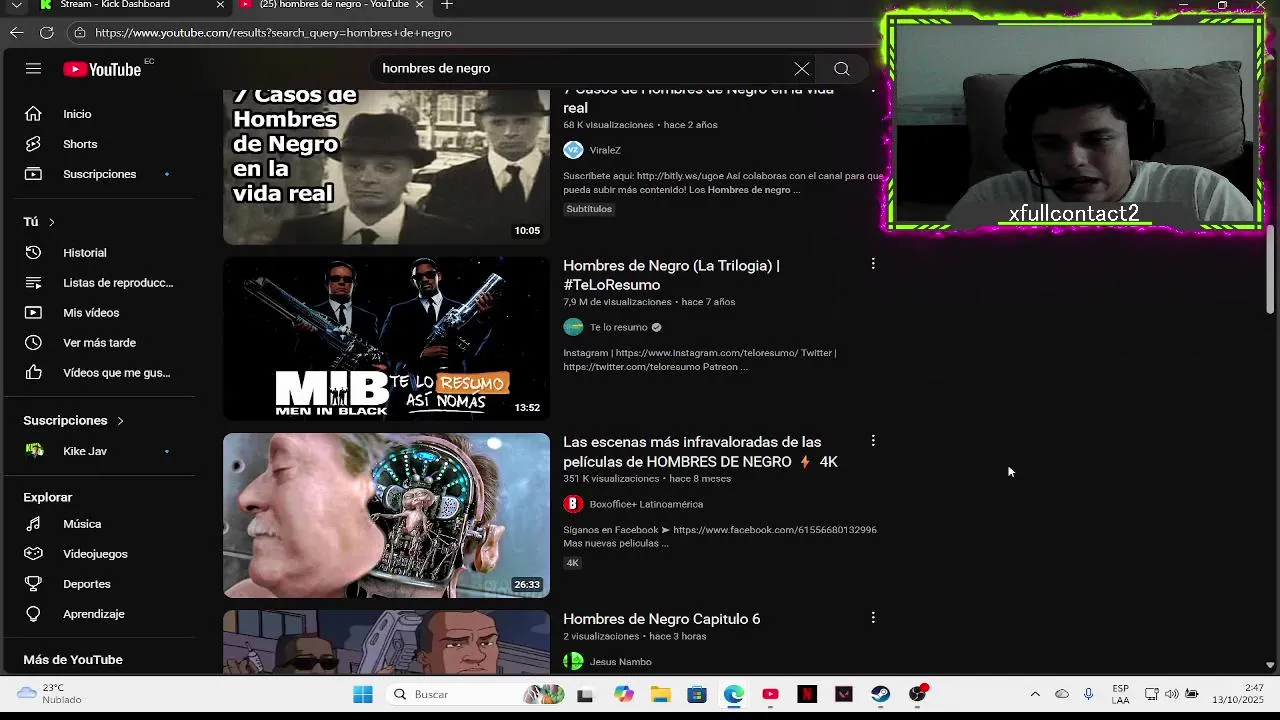Open Hombres de Negro Capitulo 6 title
This screenshot has height=720, width=1280.
[661, 619]
